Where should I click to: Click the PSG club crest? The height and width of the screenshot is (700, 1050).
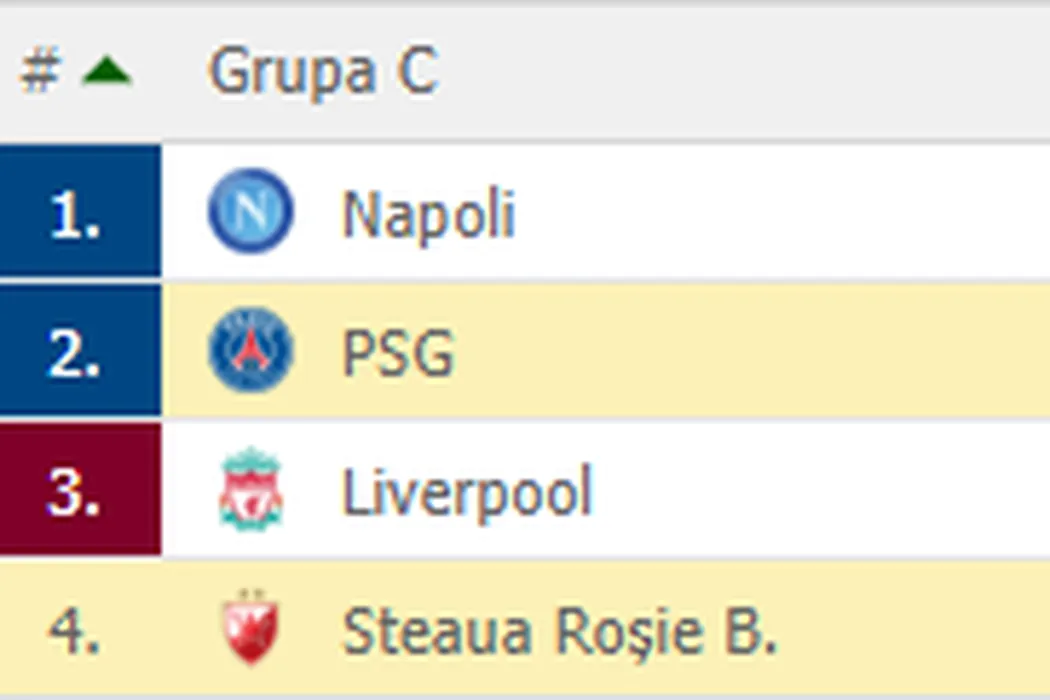pos(250,351)
